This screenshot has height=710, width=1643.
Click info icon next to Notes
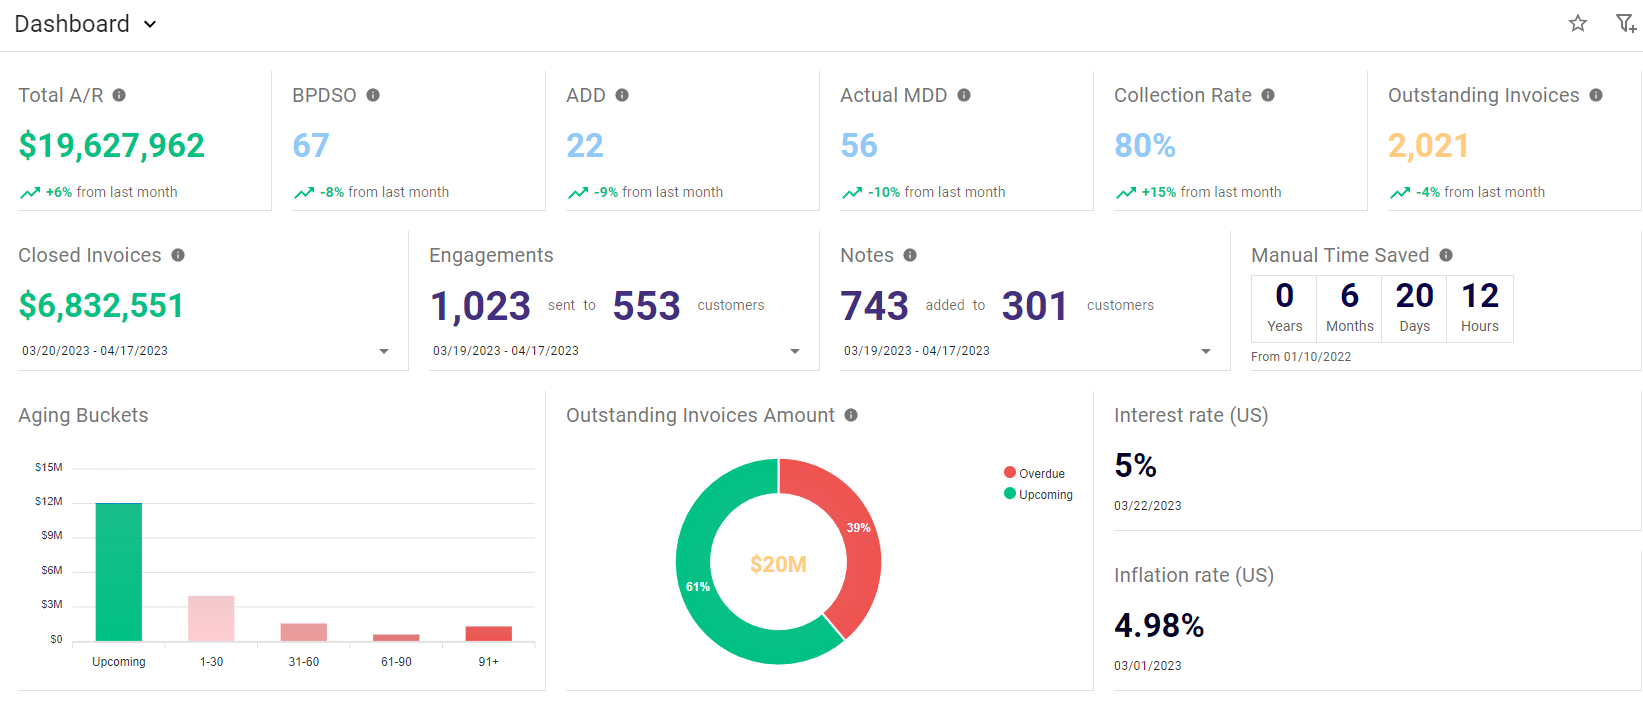(910, 255)
